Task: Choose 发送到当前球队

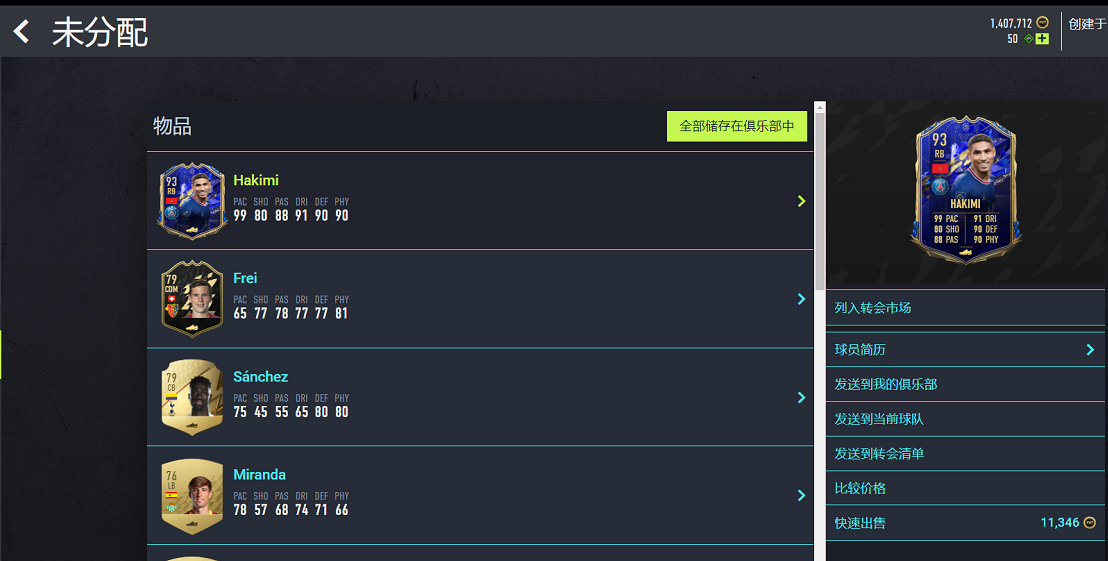Action: (965, 419)
